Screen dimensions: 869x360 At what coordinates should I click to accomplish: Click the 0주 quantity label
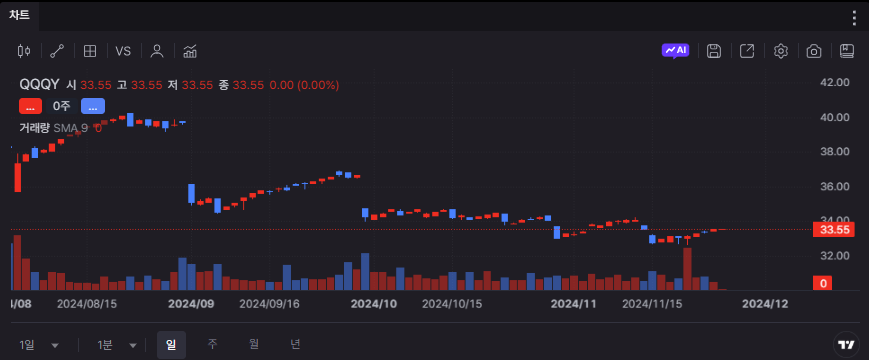[62, 106]
